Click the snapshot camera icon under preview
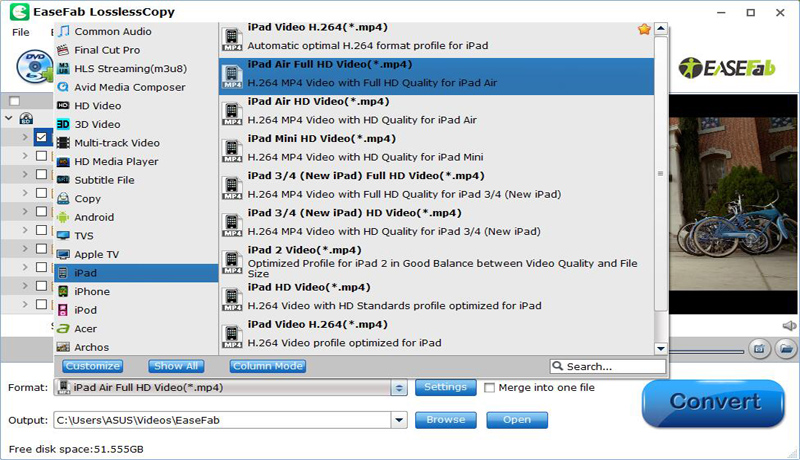Viewport: 800px width, 460px height. pyautogui.click(x=759, y=349)
